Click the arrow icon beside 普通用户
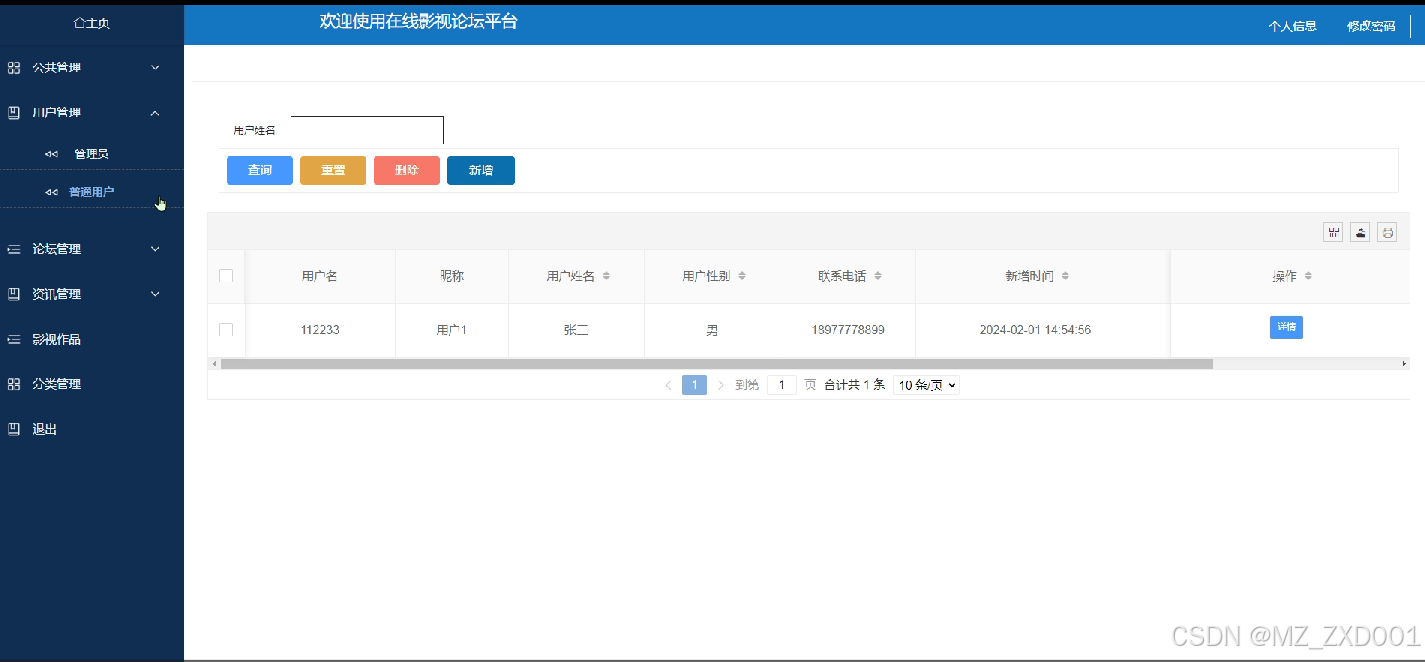The width and height of the screenshot is (1425, 662). [51, 192]
